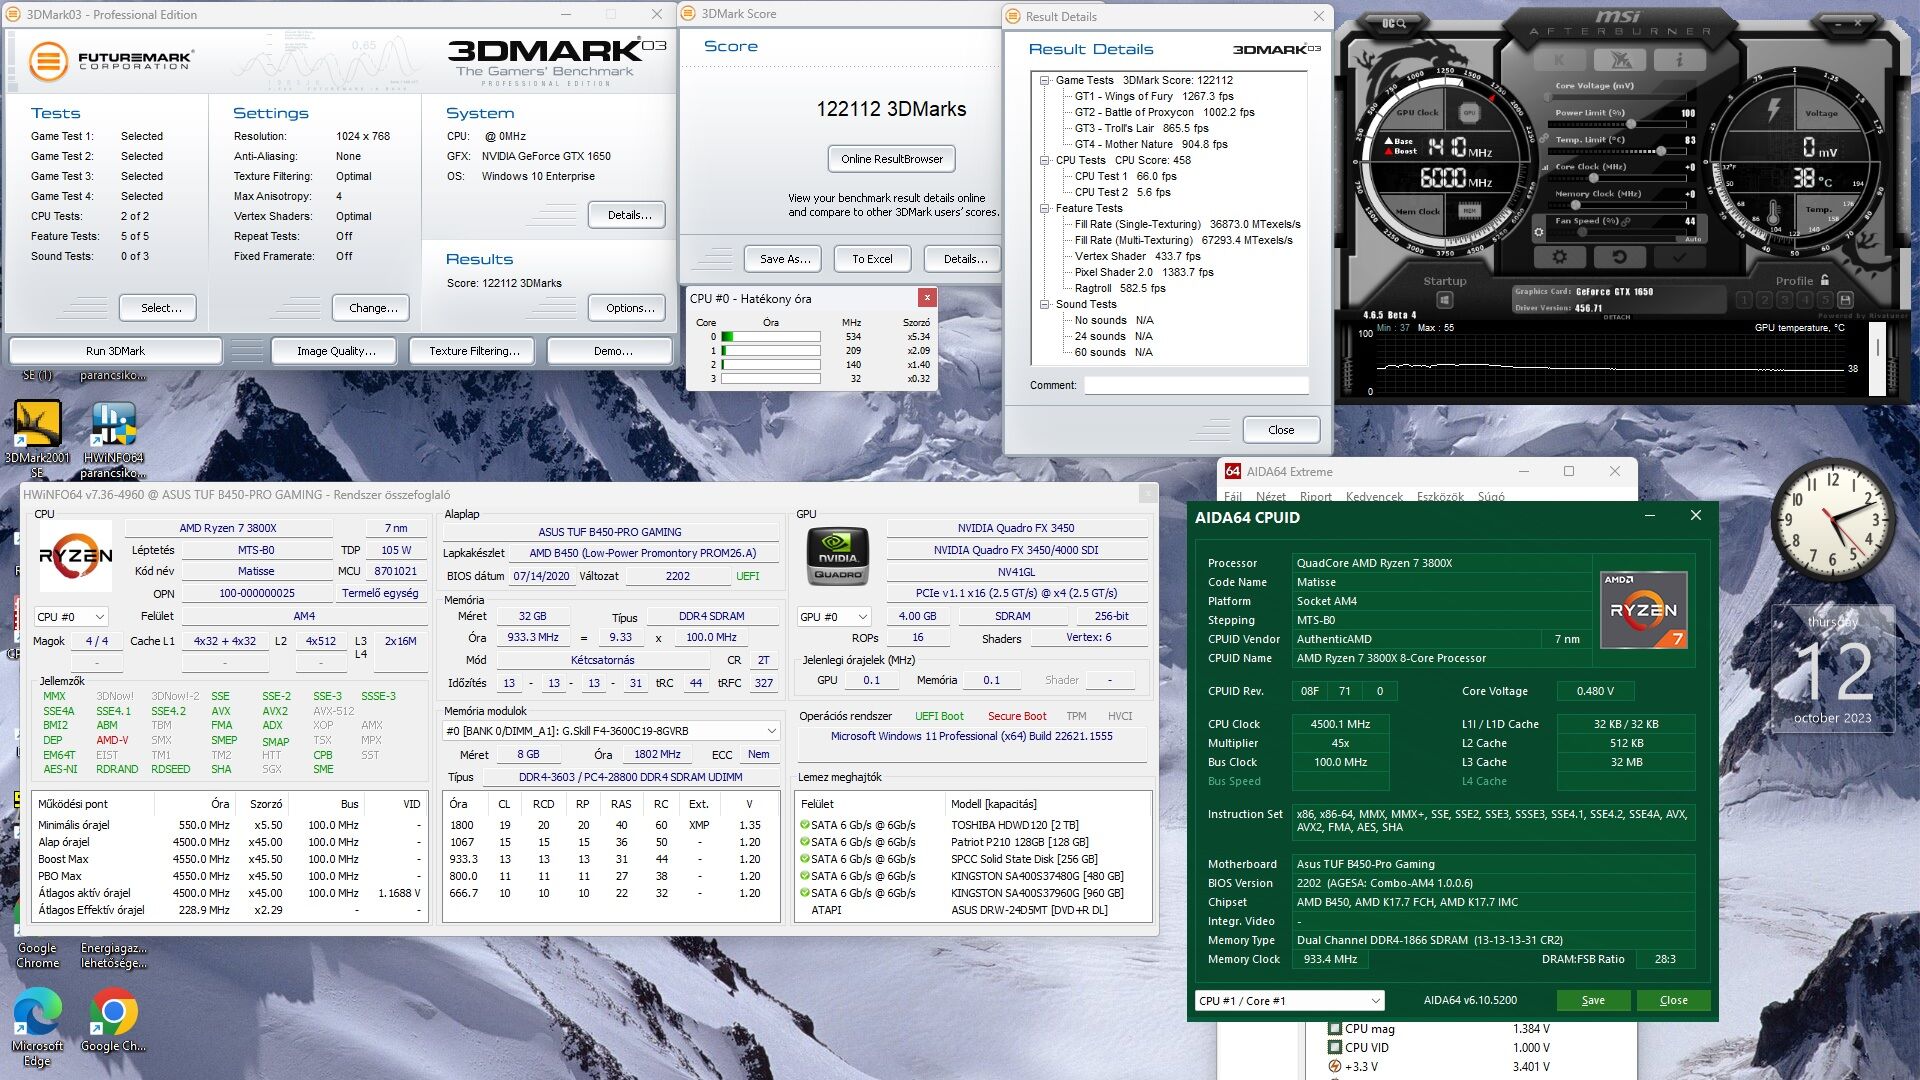Select Afterburner profile slot 1
1920x1080 pixels.
[1744, 300]
